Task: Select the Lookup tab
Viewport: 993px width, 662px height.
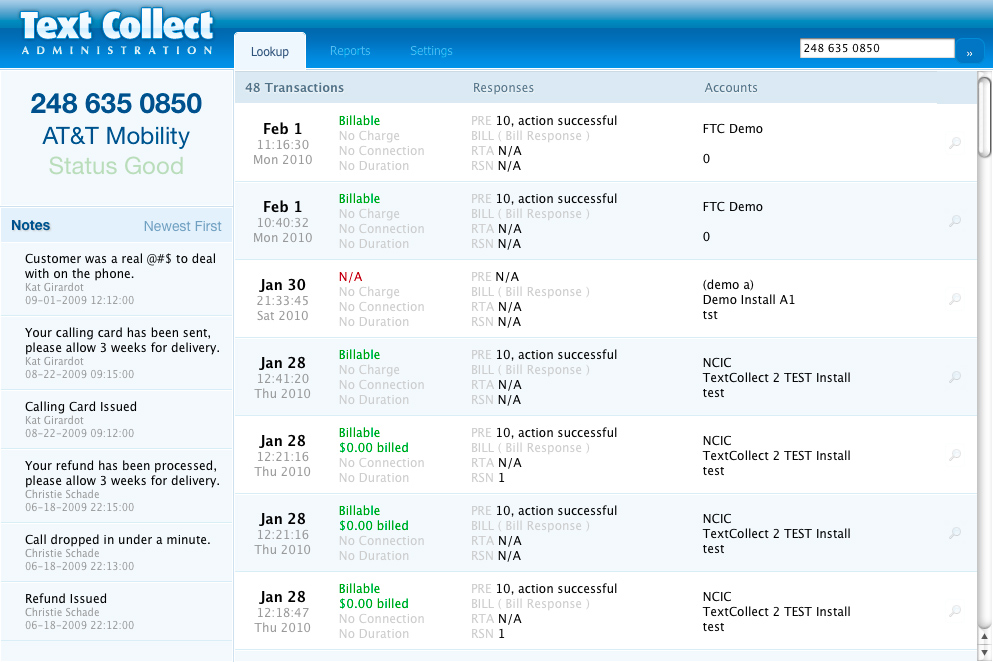Action: (x=270, y=51)
